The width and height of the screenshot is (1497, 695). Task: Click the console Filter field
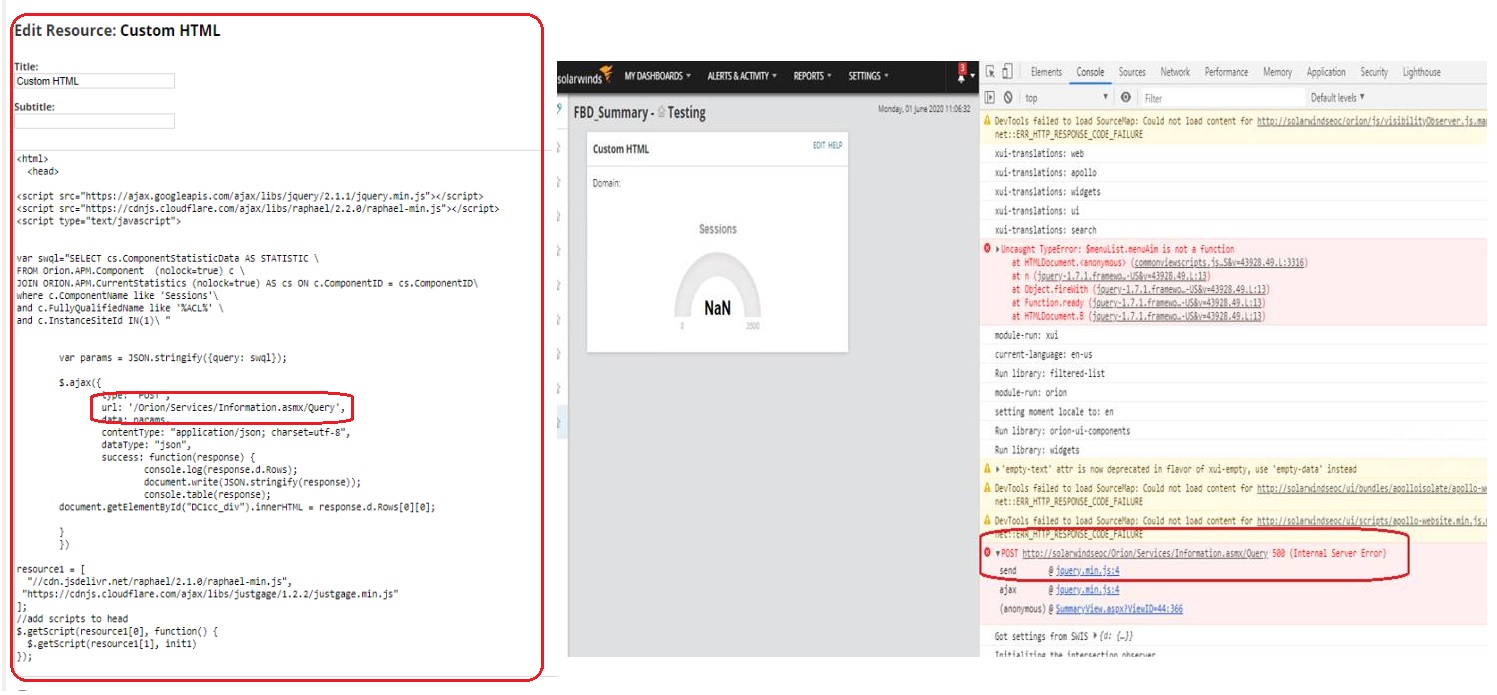point(1223,98)
